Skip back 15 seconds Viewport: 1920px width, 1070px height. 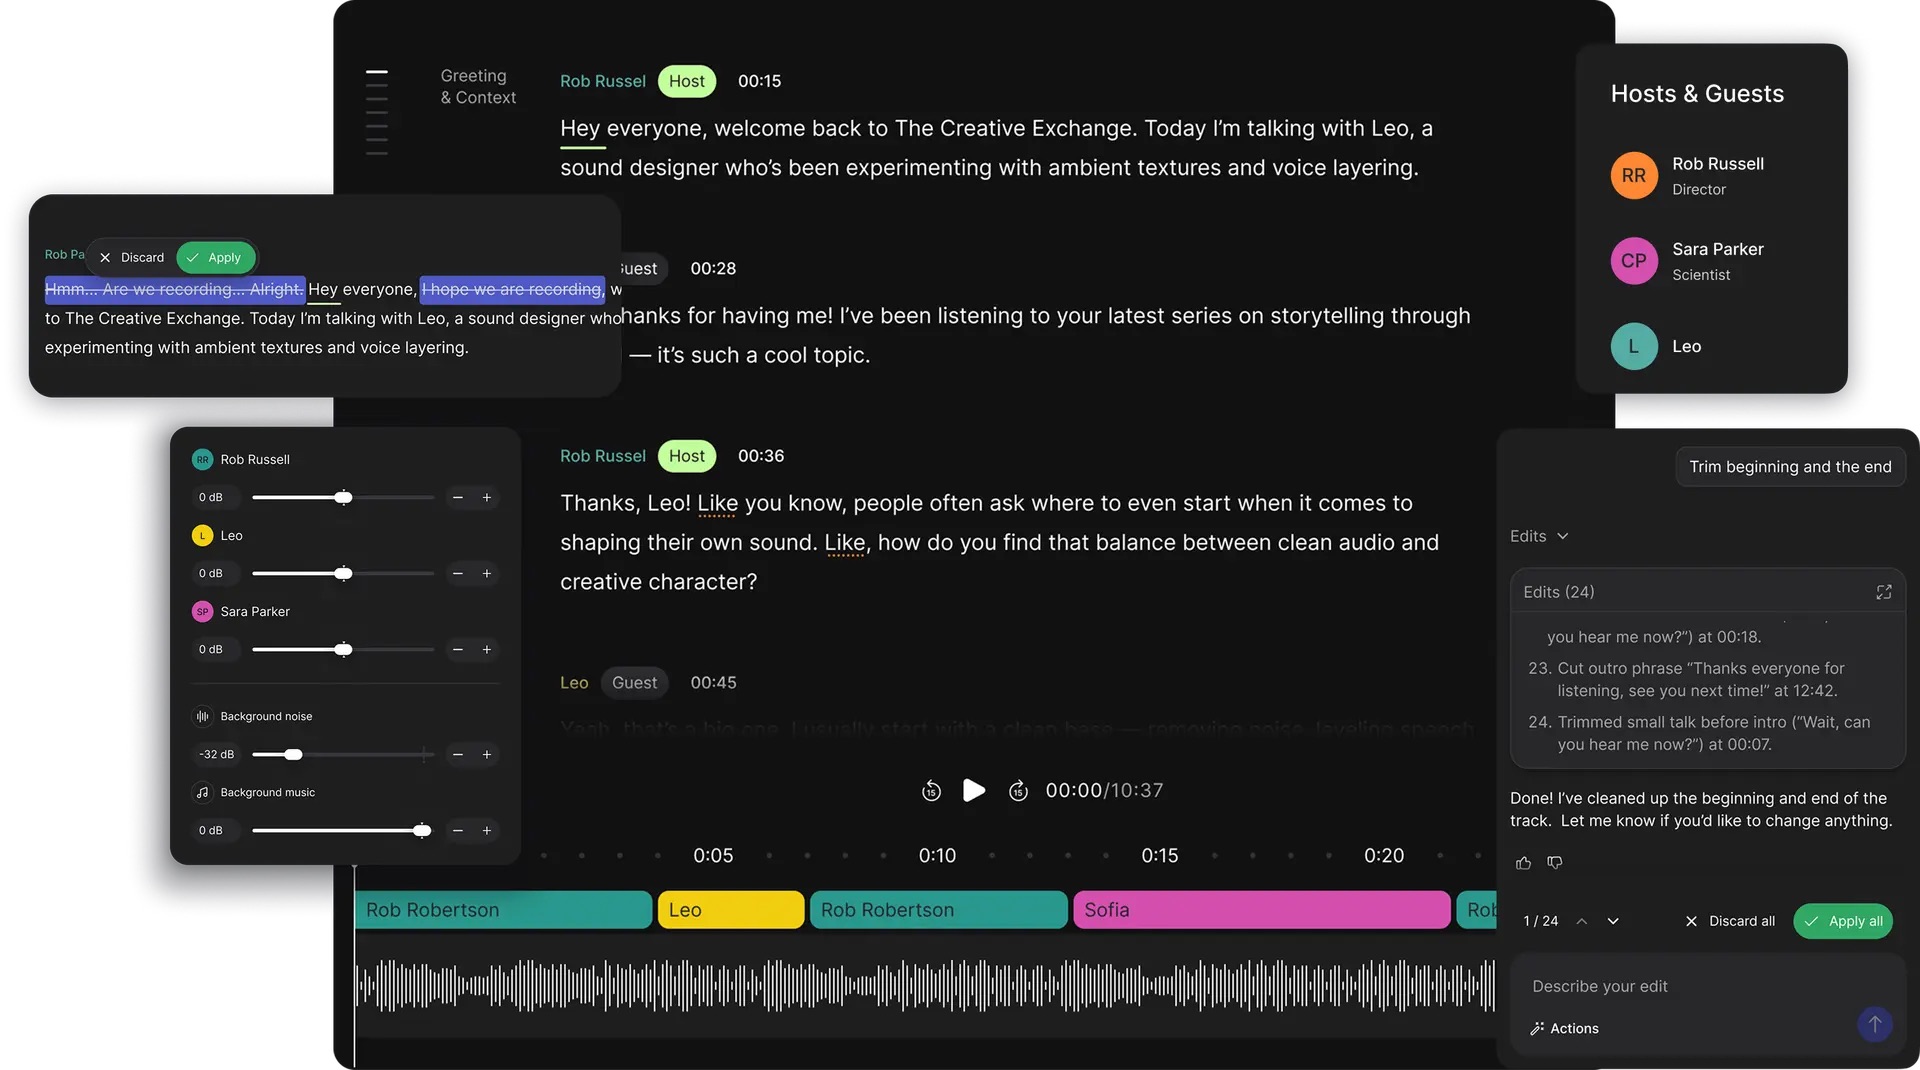point(931,791)
